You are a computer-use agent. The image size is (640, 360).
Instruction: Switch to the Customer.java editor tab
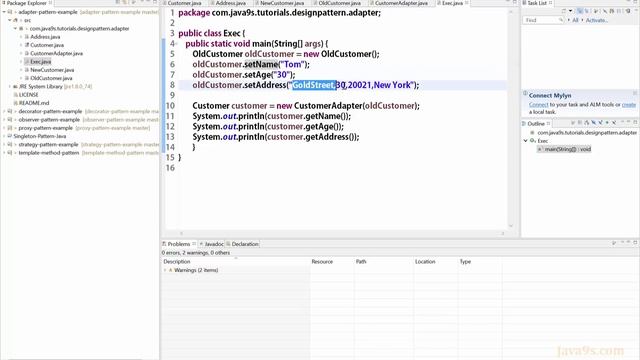click(184, 3)
